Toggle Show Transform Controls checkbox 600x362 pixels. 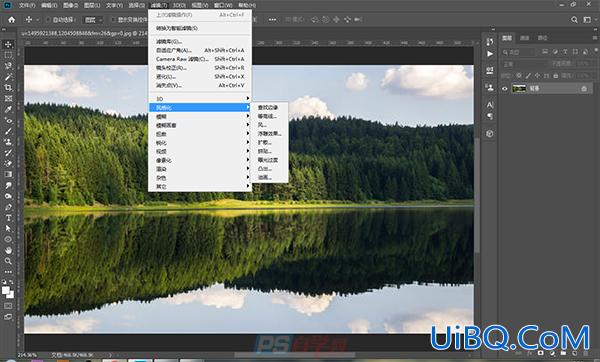[113, 20]
